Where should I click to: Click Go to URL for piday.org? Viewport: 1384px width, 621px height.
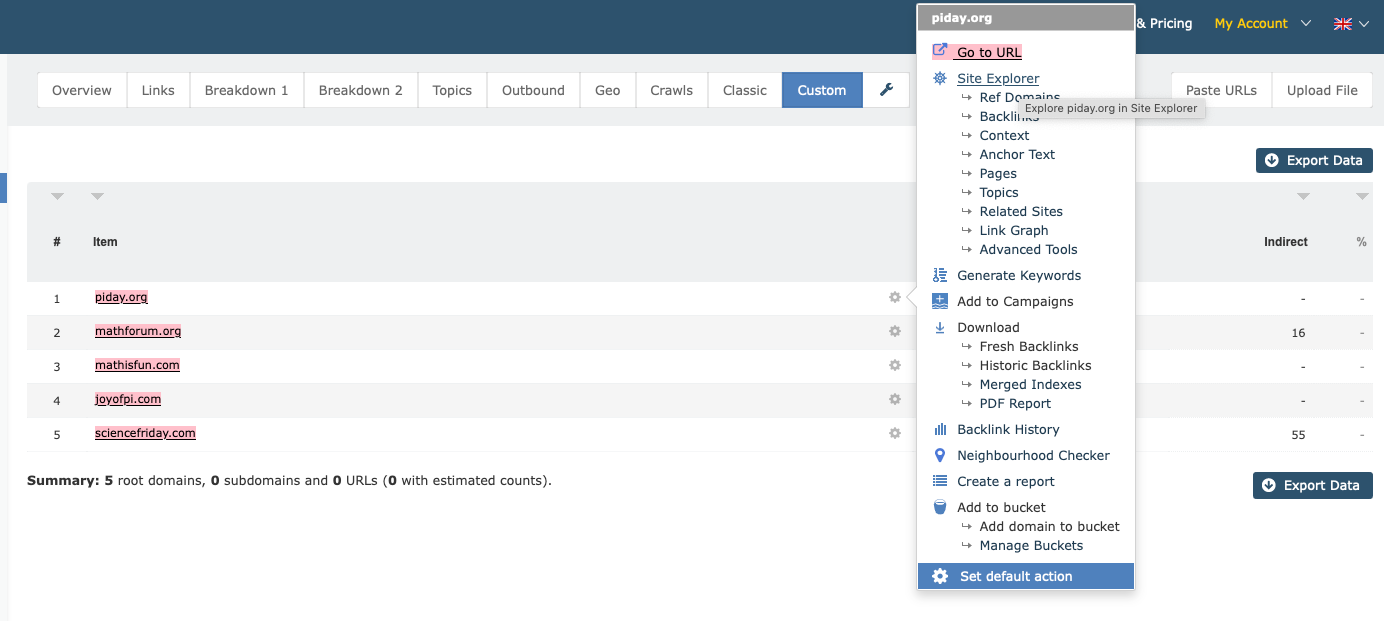tap(989, 51)
